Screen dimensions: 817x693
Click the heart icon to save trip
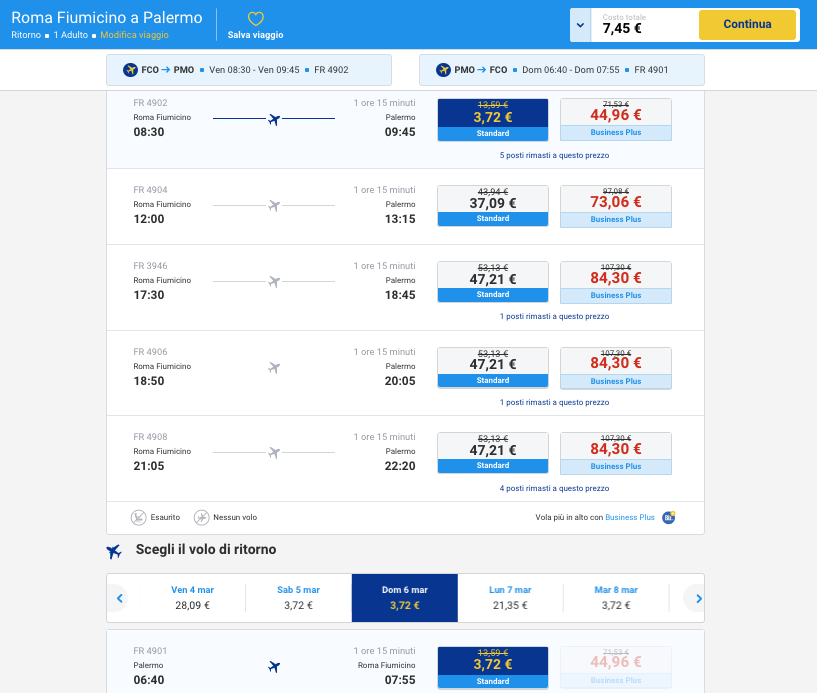coord(255,19)
